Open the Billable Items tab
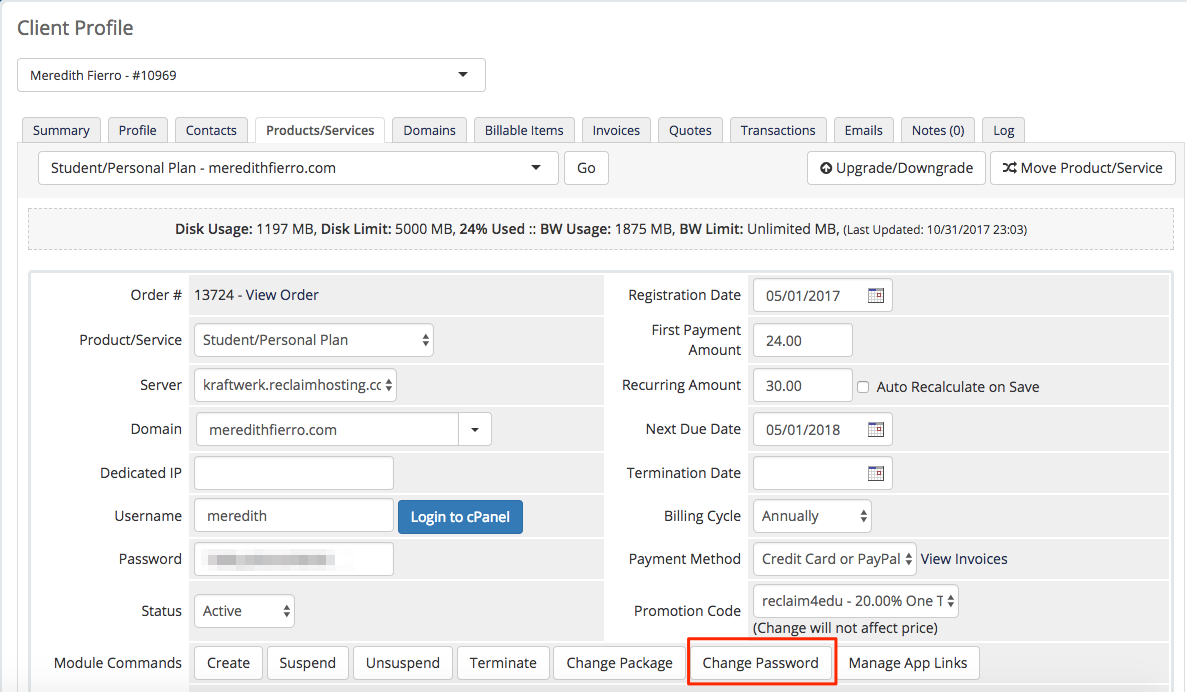Viewport: 1187px width, 692px height. pos(525,130)
